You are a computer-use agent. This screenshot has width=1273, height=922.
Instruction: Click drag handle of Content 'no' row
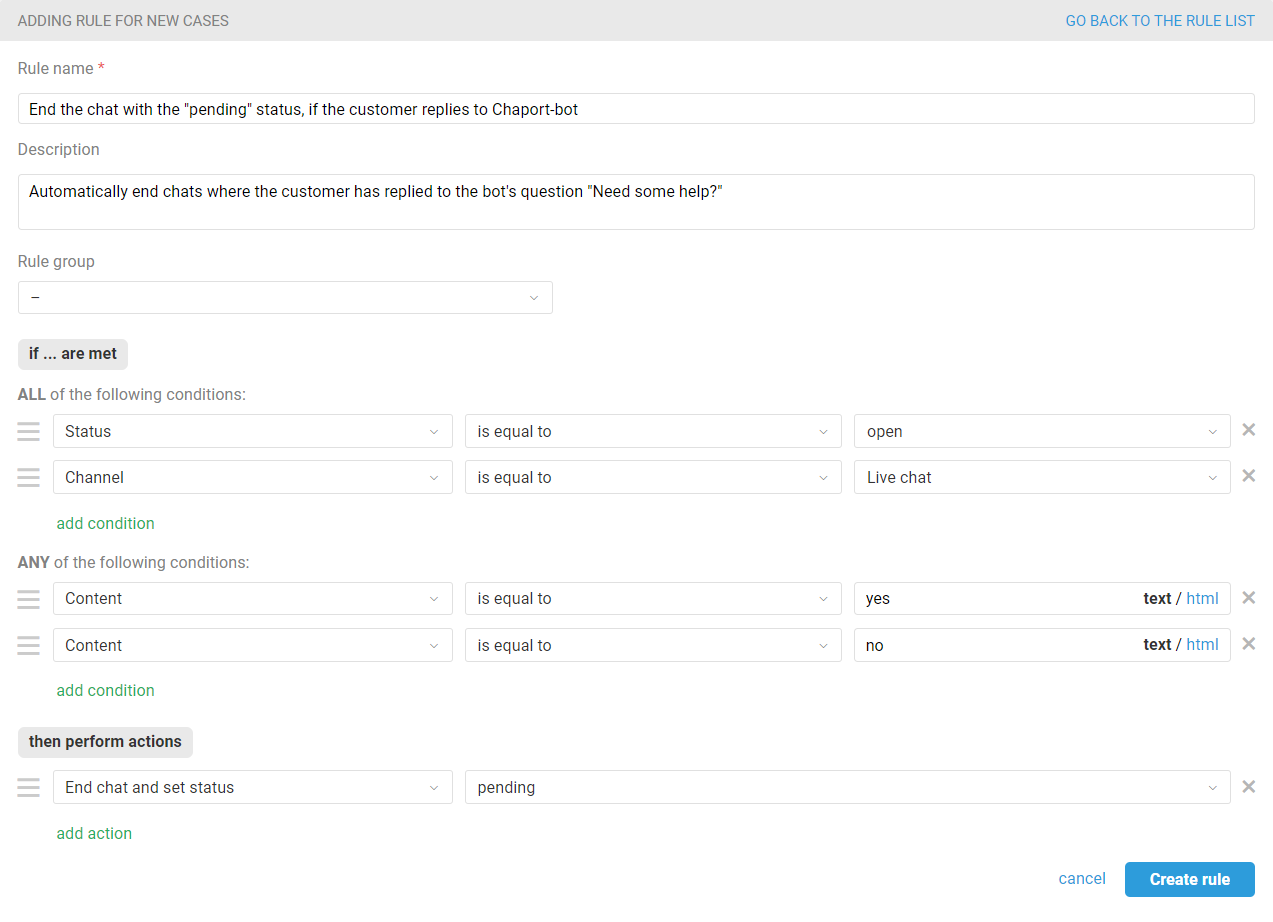coord(28,645)
